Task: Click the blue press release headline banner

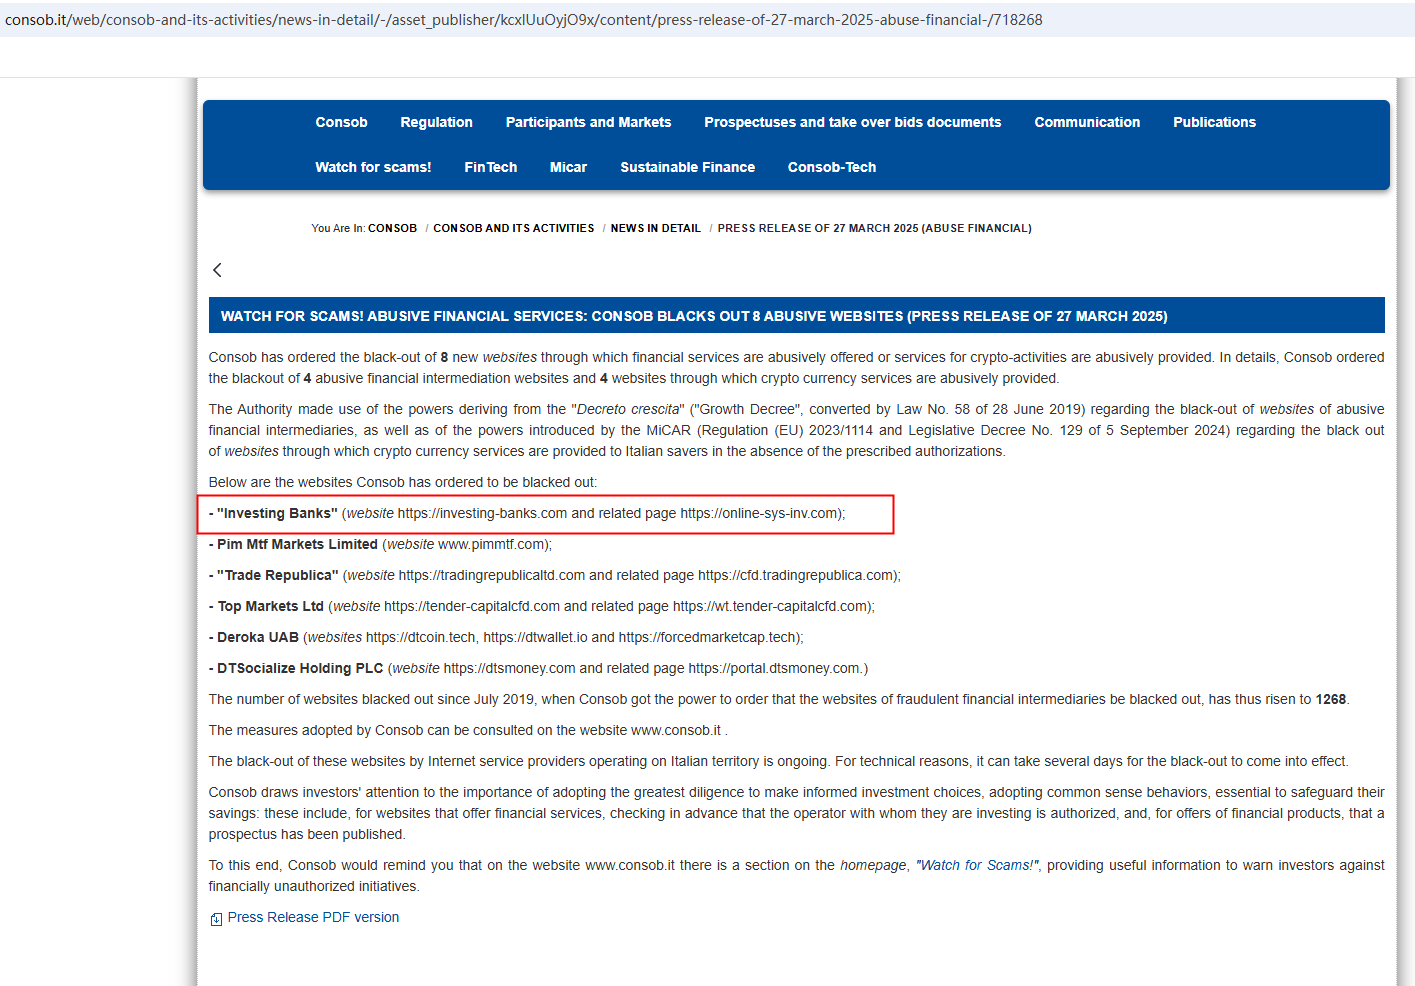Action: point(796,315)
